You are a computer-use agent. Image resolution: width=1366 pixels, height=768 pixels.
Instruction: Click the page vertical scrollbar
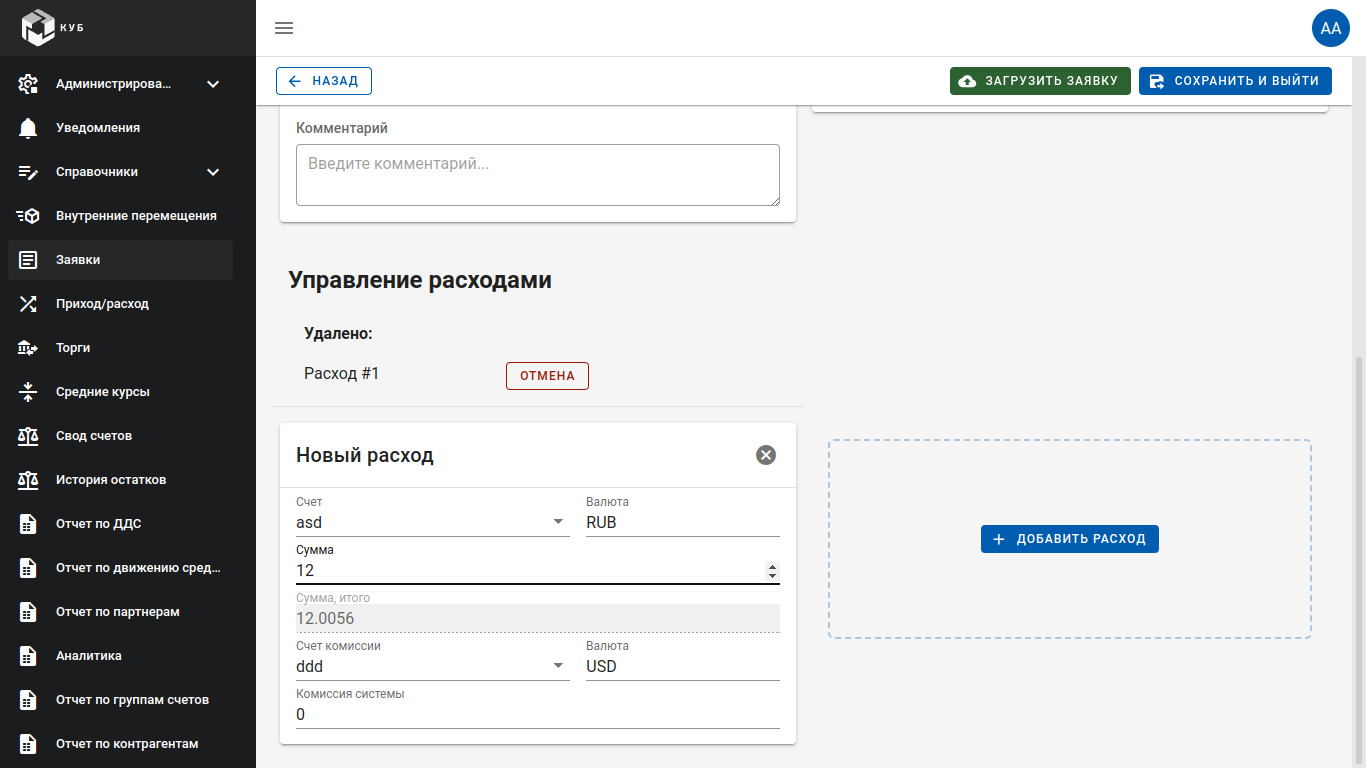[1359, 560]
